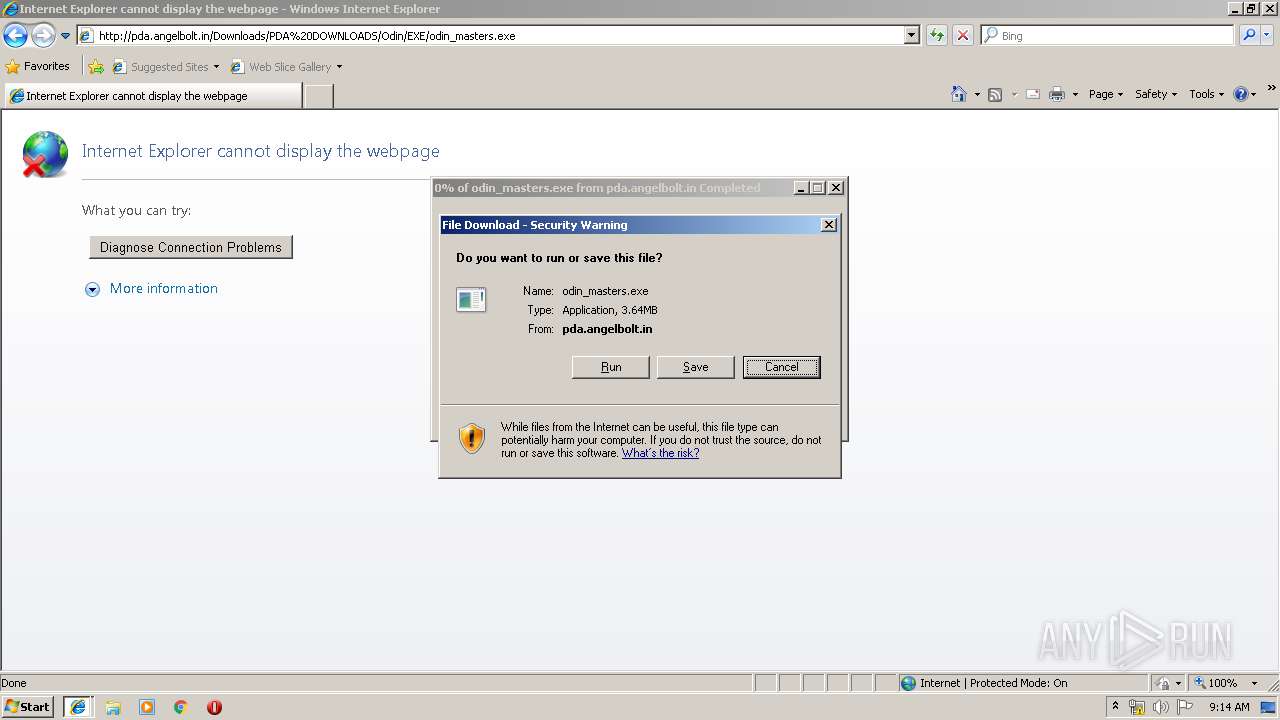Click the Stop loading red X icon
This screenshot has width=1280, height=720.
coord(962,36)
